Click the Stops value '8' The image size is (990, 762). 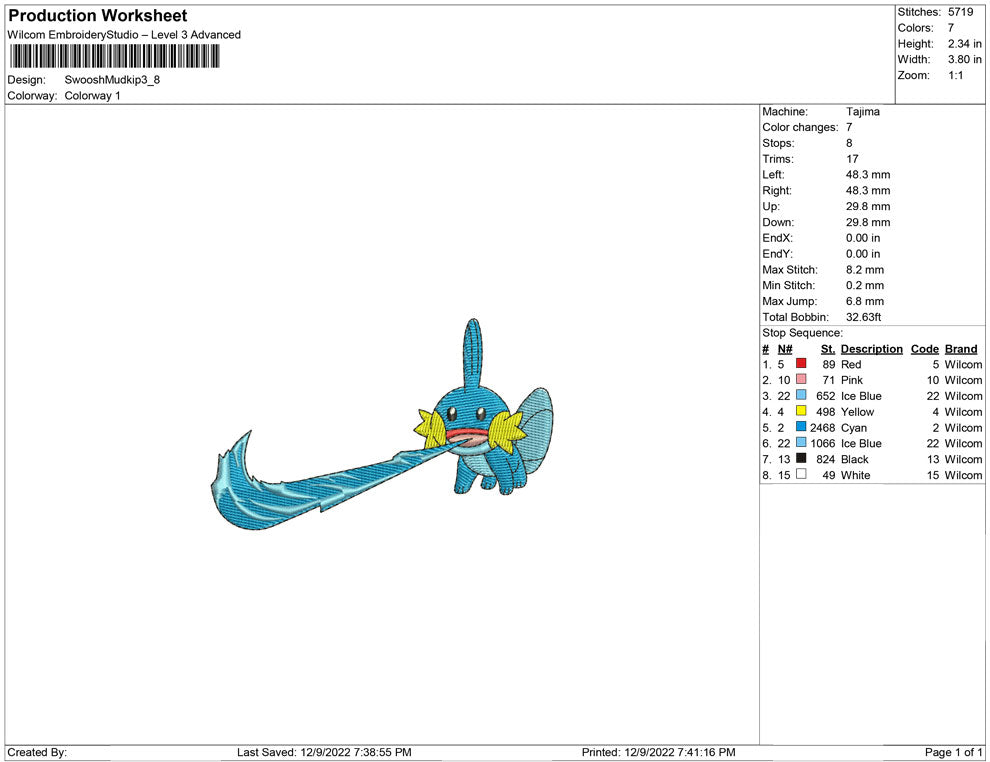point(849,143)
